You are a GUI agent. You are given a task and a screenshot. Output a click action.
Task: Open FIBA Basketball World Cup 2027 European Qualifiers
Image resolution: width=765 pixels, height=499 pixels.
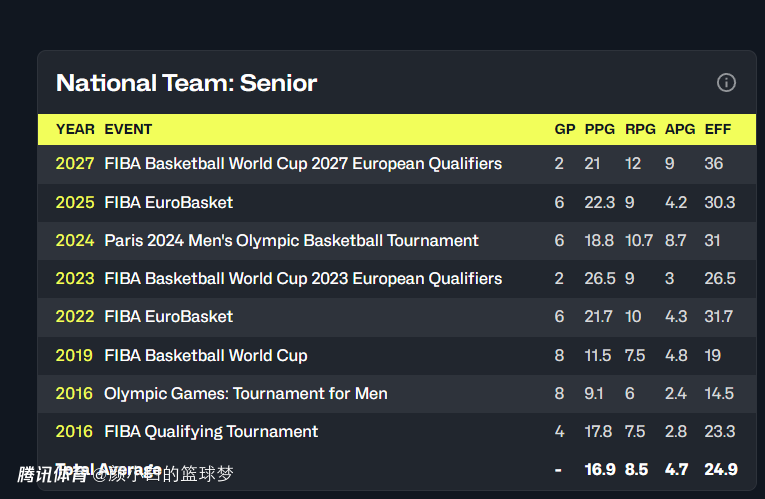pos(303,163)
